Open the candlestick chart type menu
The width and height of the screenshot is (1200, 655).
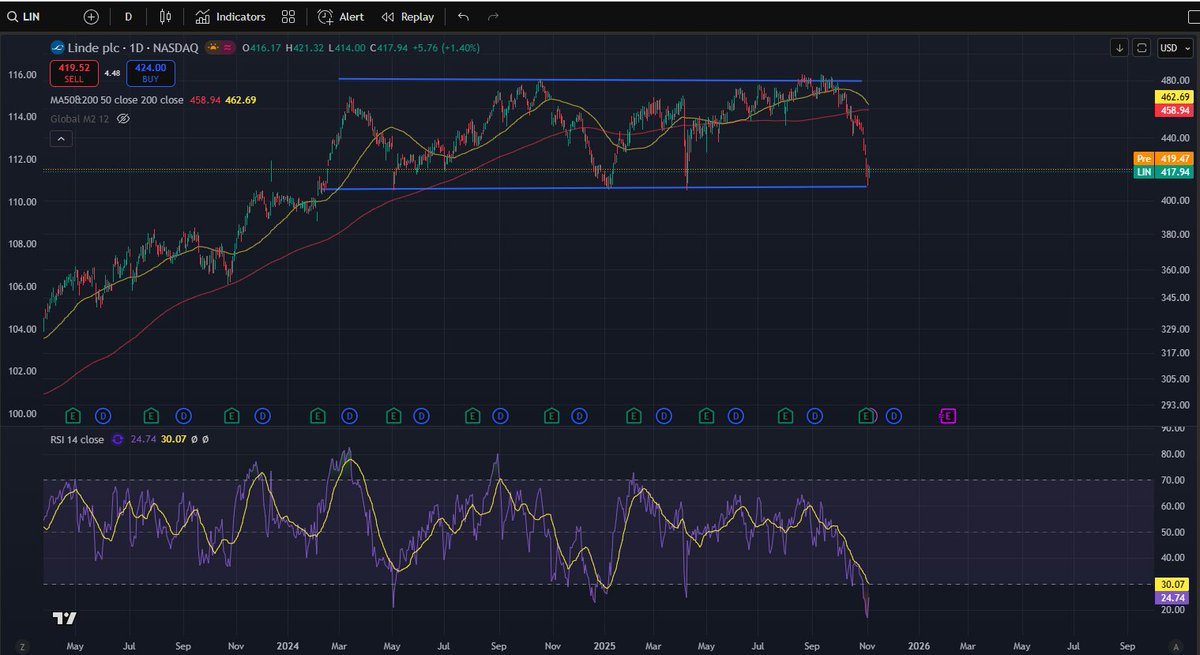pos(165,17)
